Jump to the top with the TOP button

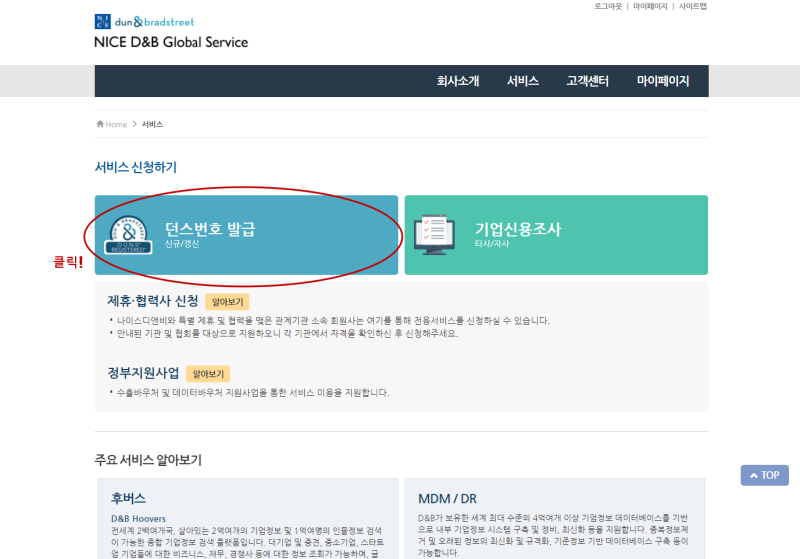(x=764, y=475)
